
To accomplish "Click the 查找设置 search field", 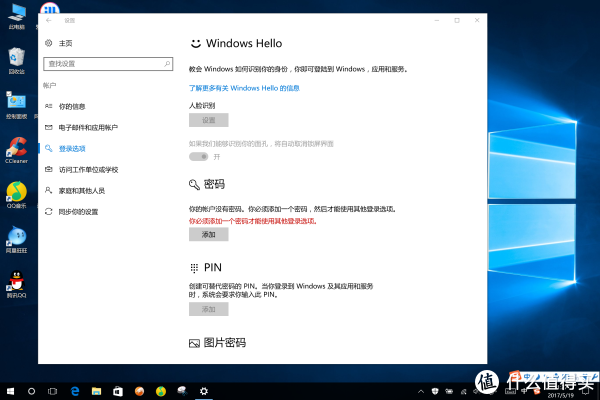I will pos(108,64).
